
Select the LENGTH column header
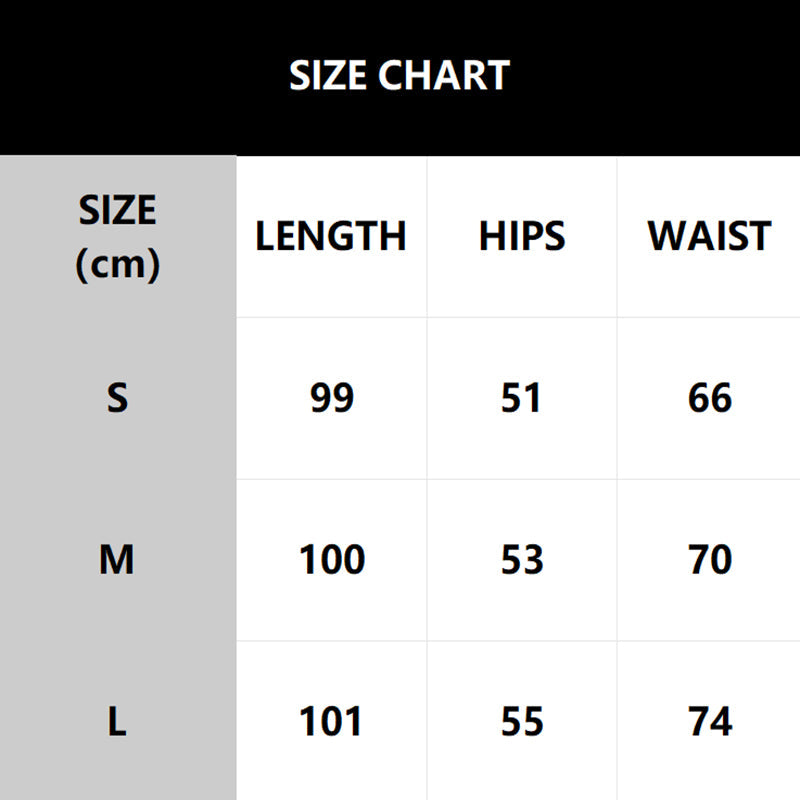point(331,237)
